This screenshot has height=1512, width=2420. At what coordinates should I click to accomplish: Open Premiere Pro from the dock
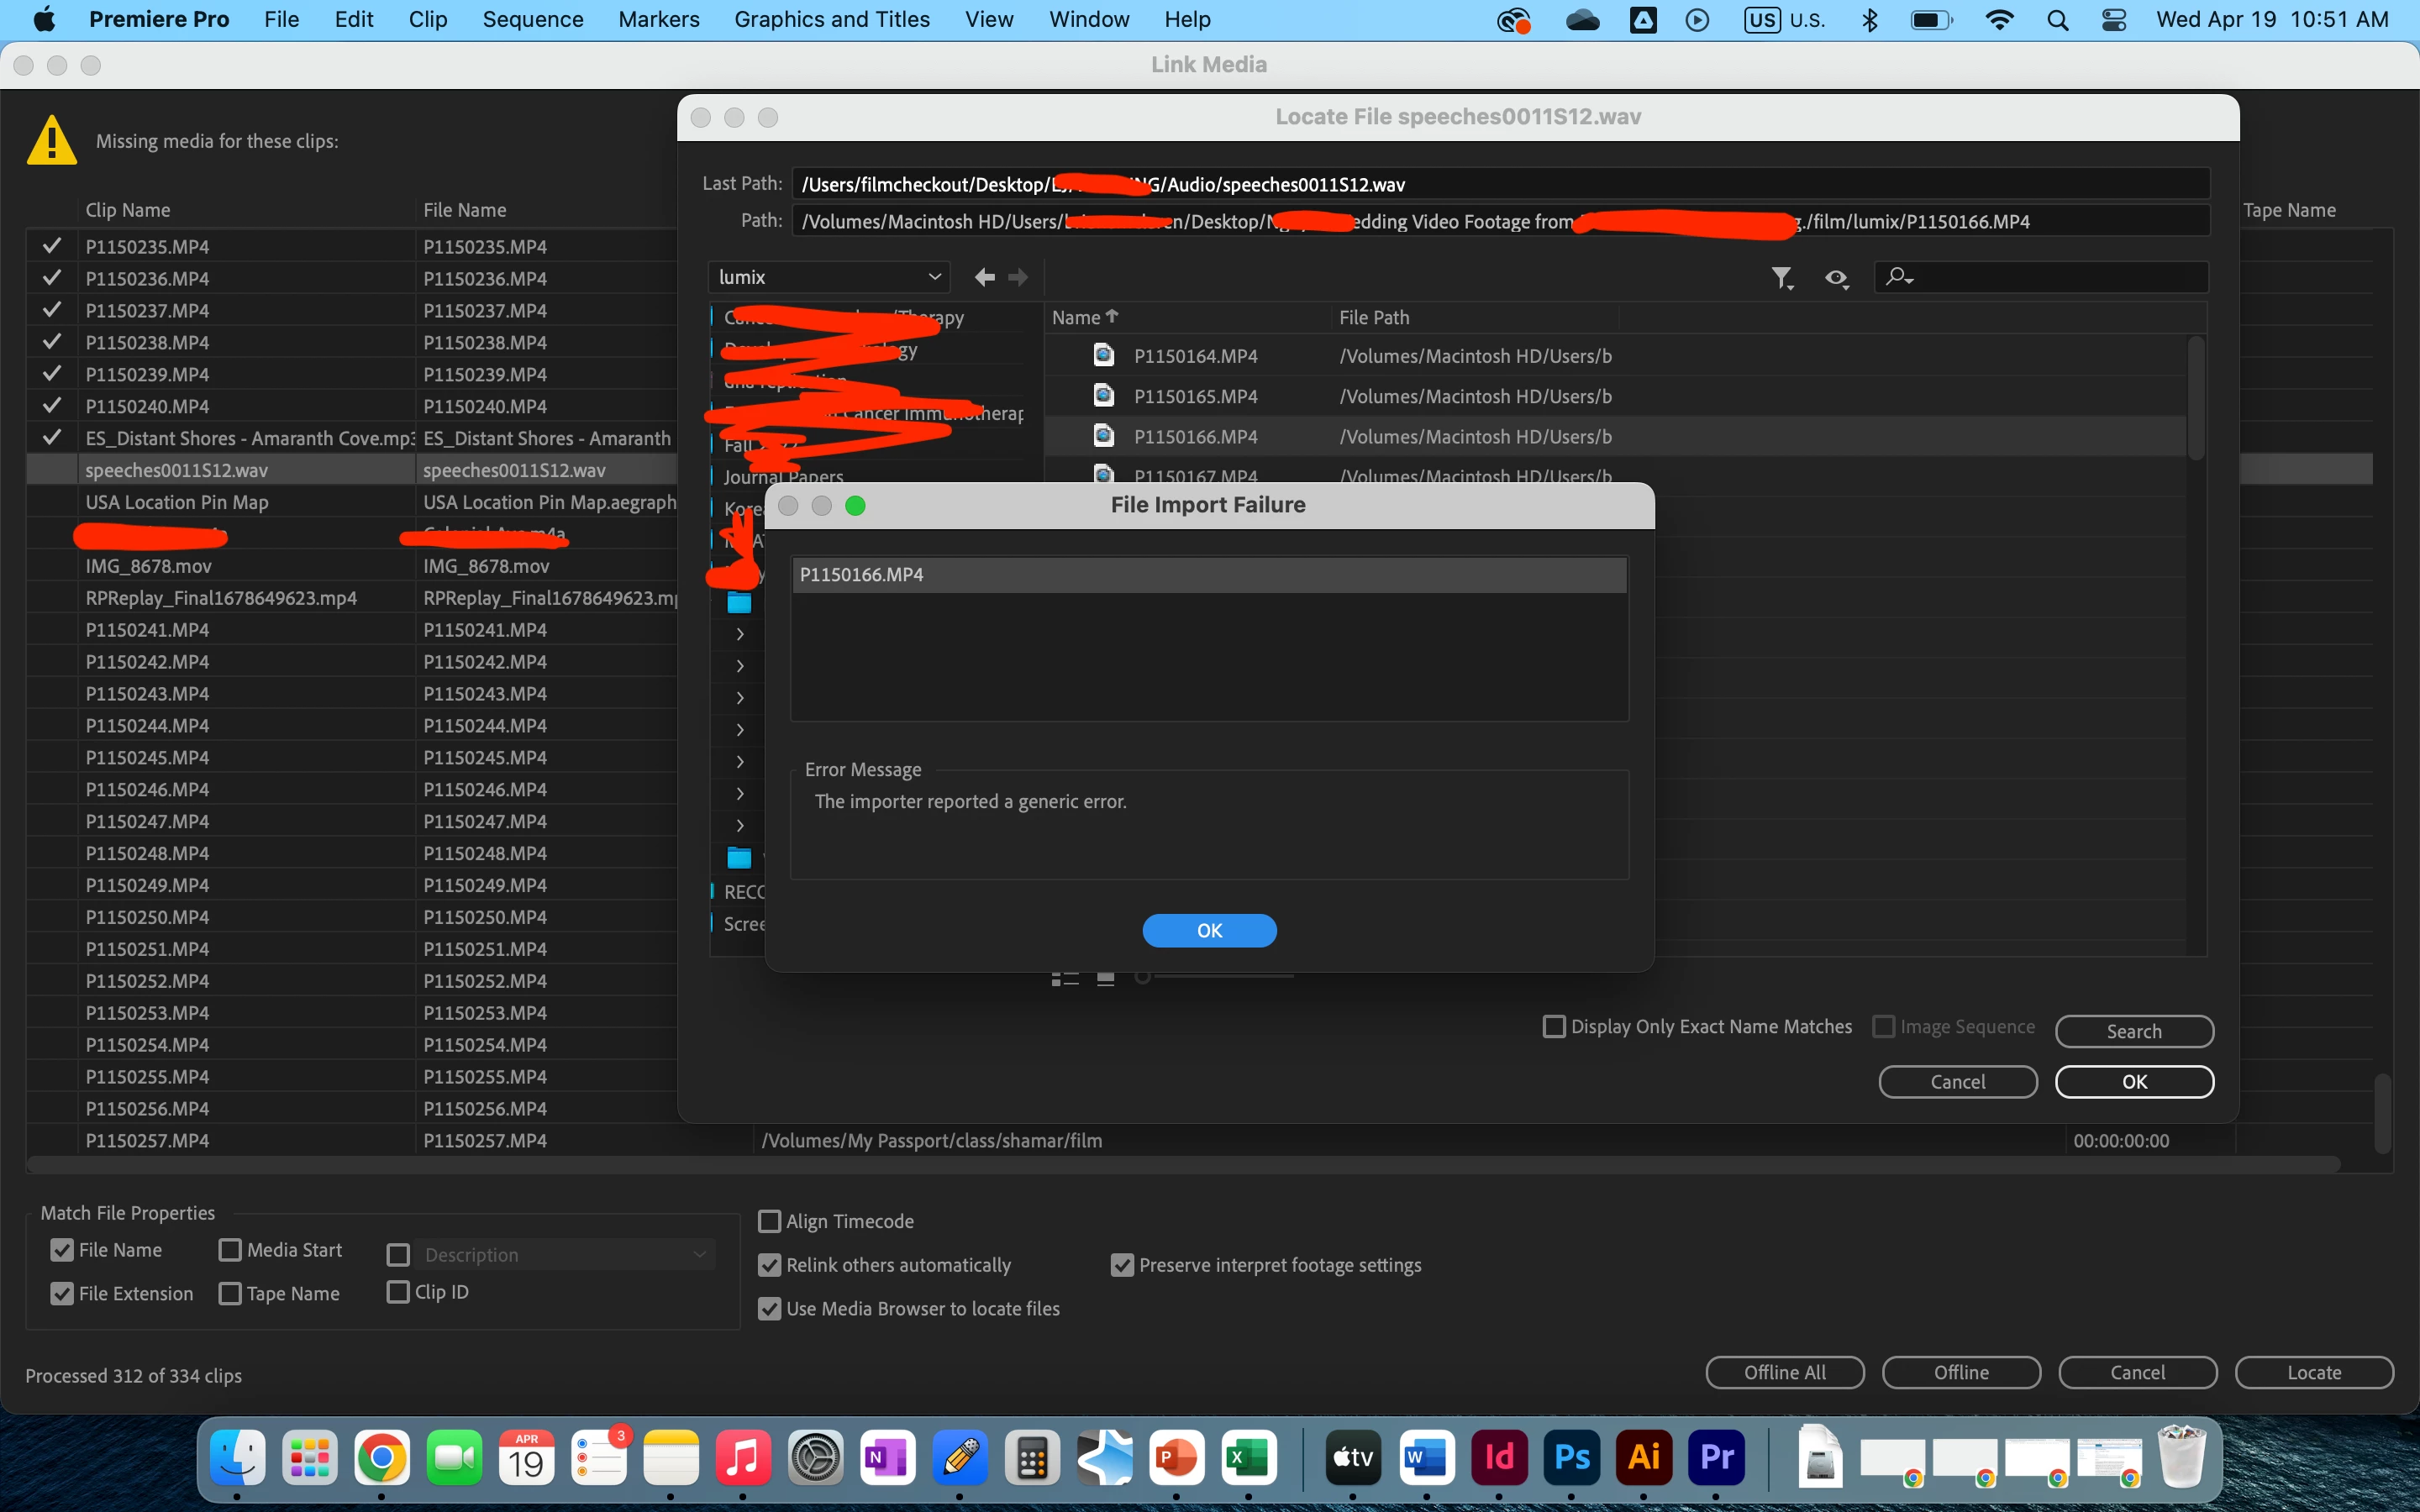(1716, 1457)
